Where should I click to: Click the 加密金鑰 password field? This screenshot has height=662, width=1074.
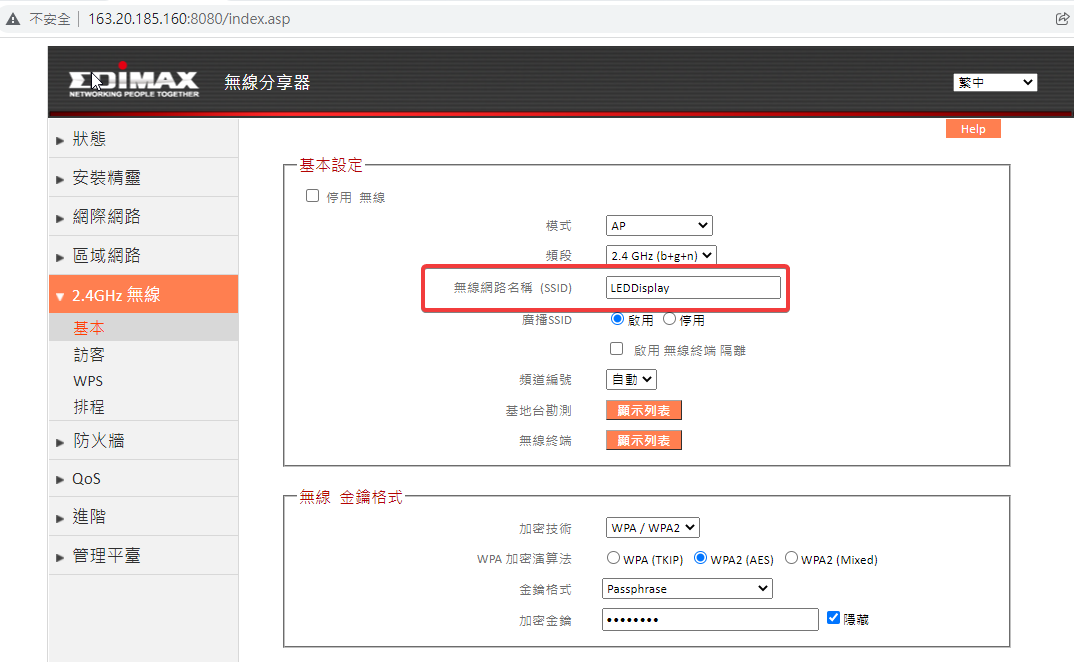pos(710,620)
